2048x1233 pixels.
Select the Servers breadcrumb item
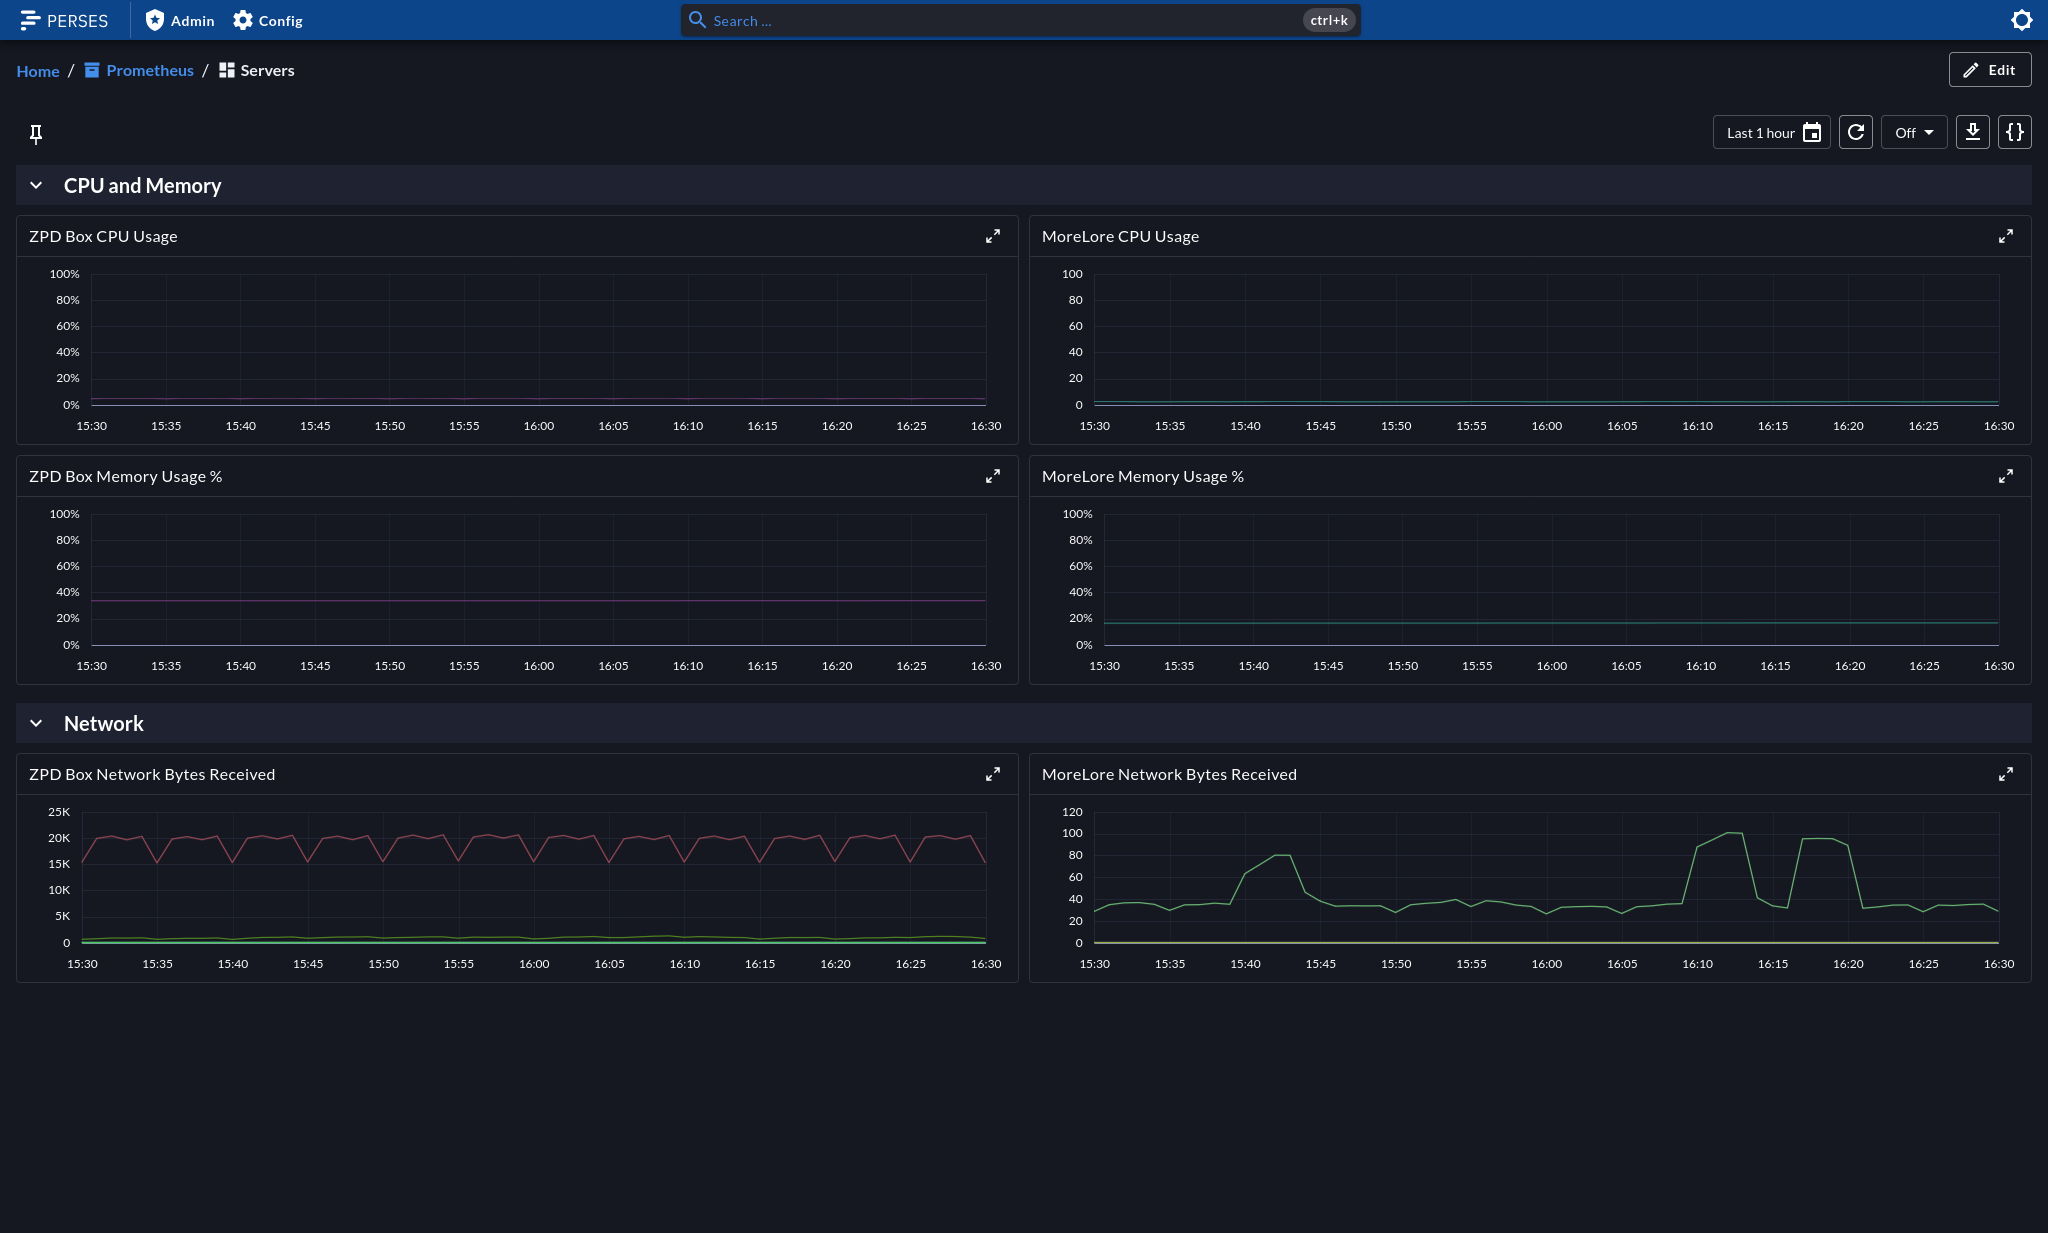(x=266, y=69)
